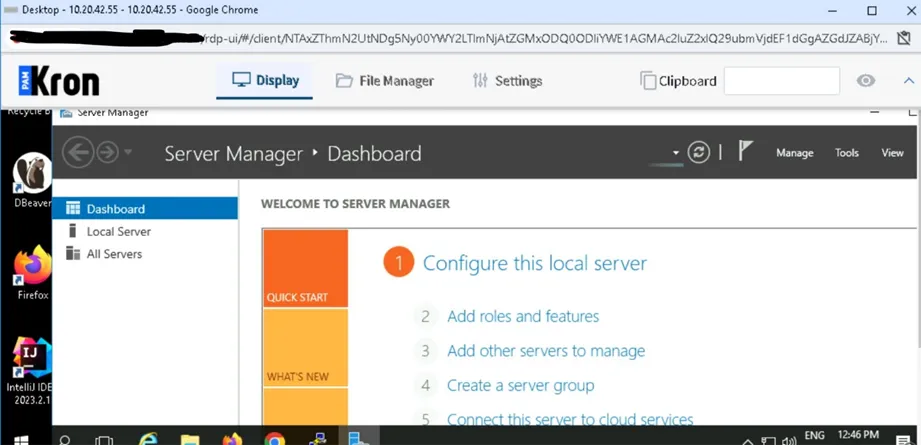This screenshot has width=921, height=445.
Task: Open the notifications flag
Action: tap(745, 151)
